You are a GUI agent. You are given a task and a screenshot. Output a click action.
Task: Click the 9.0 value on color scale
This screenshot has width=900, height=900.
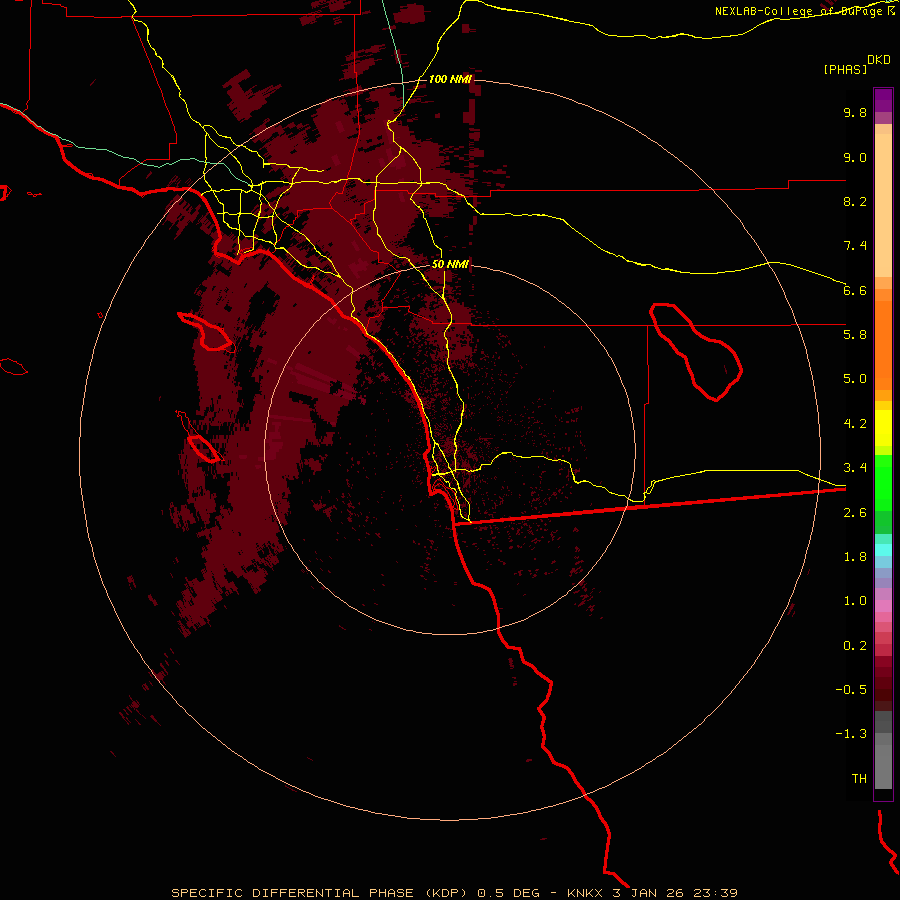pos(855,157)
